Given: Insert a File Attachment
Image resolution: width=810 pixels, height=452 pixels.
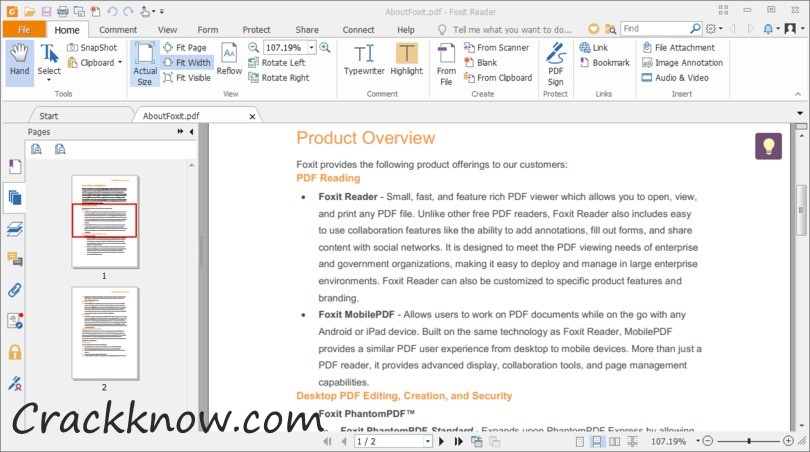Looking at the screenshot, I should click(679, 48).
